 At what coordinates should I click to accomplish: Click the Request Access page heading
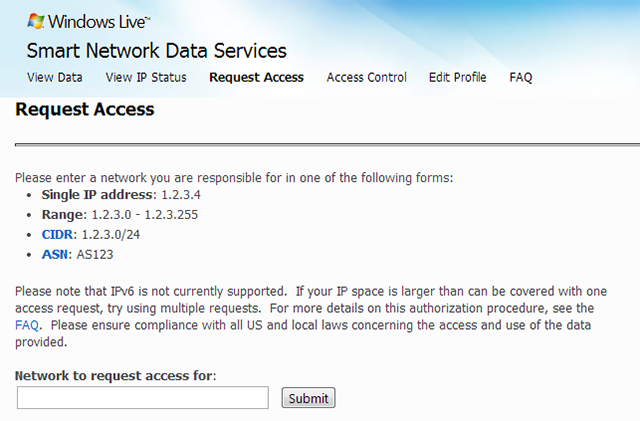click(85, 109)
